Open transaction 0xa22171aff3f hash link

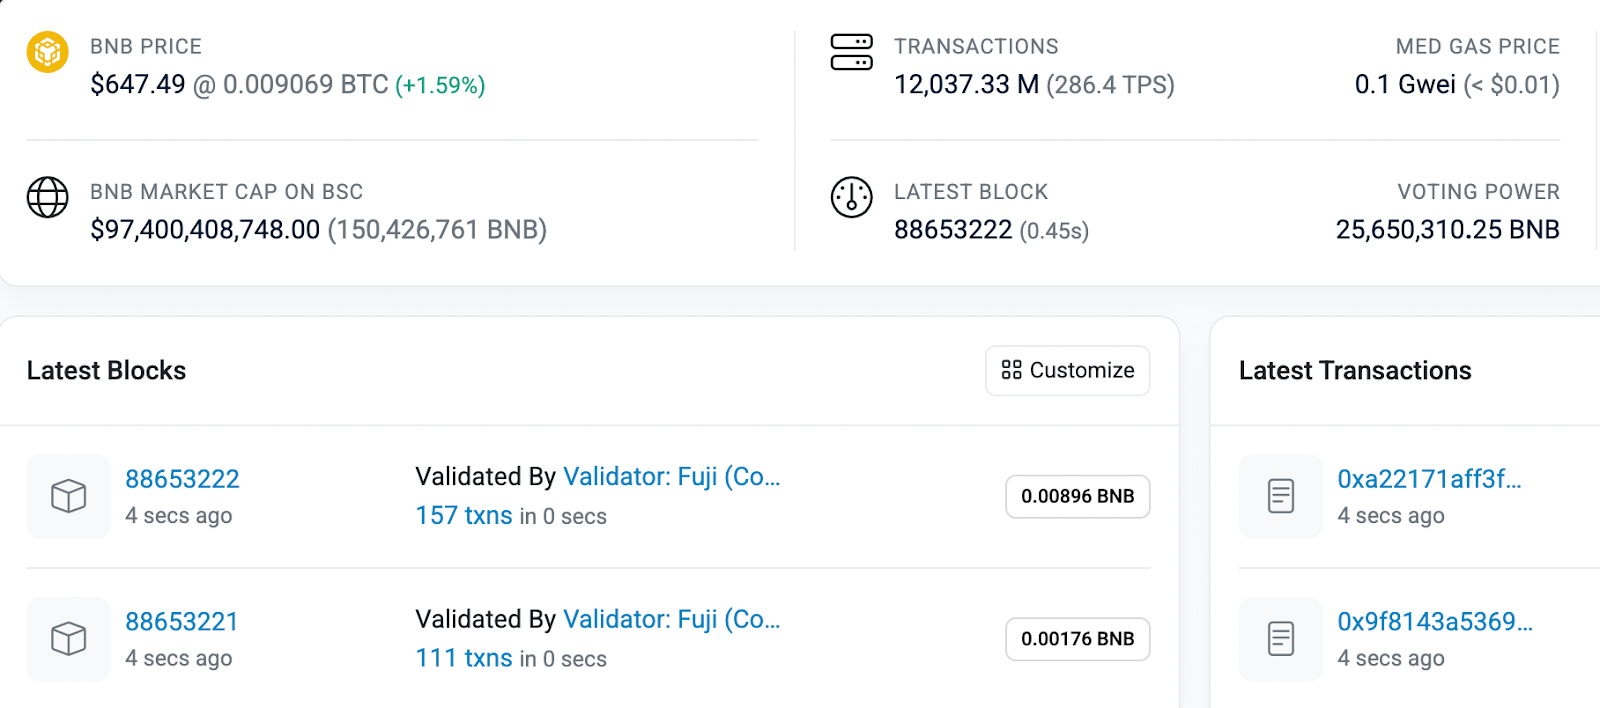[1428, 479]
